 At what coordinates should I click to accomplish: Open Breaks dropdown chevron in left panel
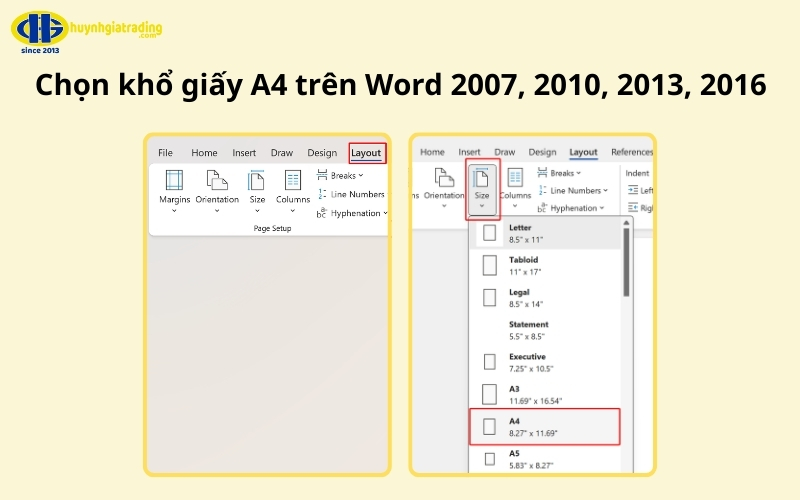(x=361, y=176)
